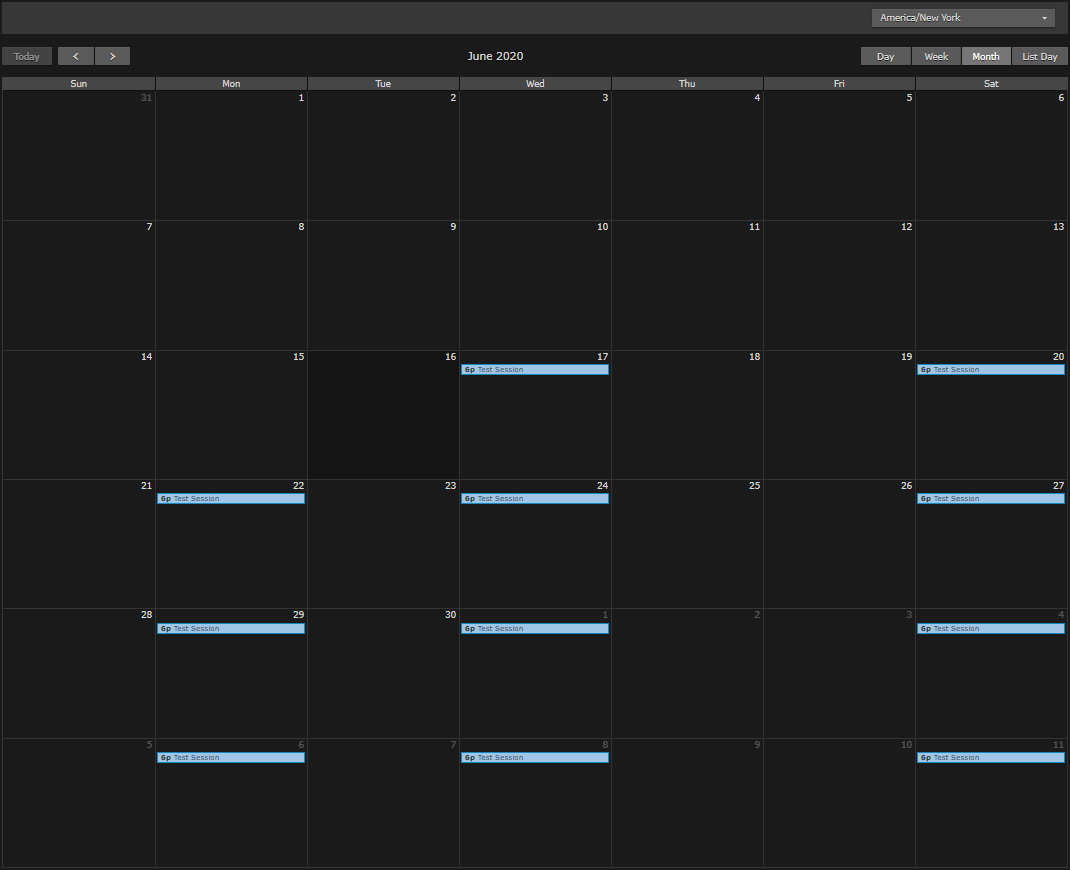Viewport: 1070px width, 870px height.
Task: Open Test Session event on June 29
Action: click(x=230, y=629)
